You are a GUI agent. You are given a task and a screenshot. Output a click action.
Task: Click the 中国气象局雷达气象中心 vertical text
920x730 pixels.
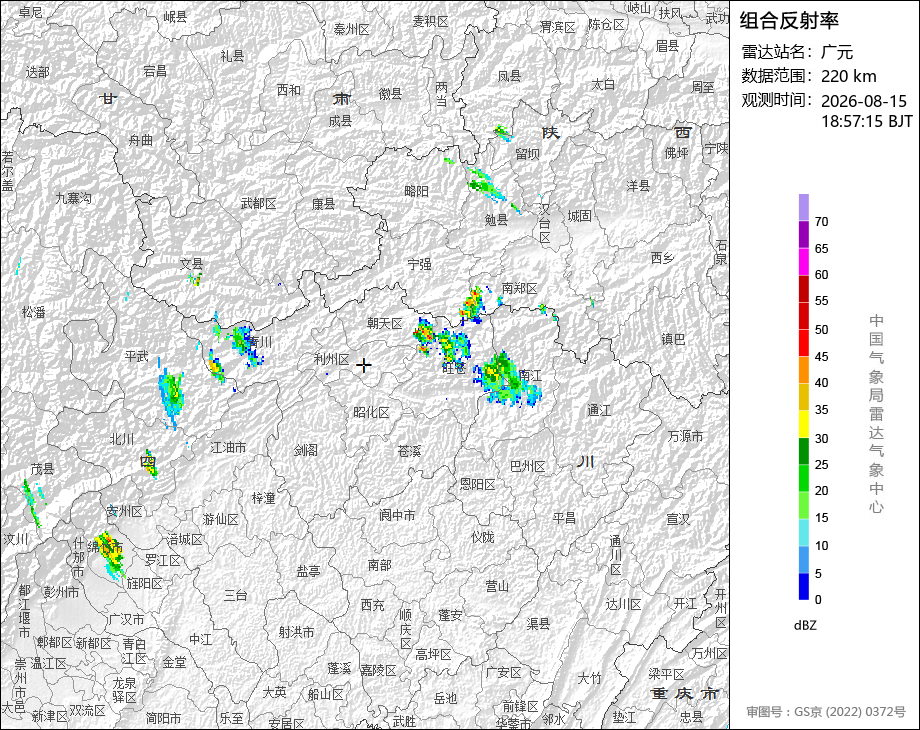tap(876, 414)
